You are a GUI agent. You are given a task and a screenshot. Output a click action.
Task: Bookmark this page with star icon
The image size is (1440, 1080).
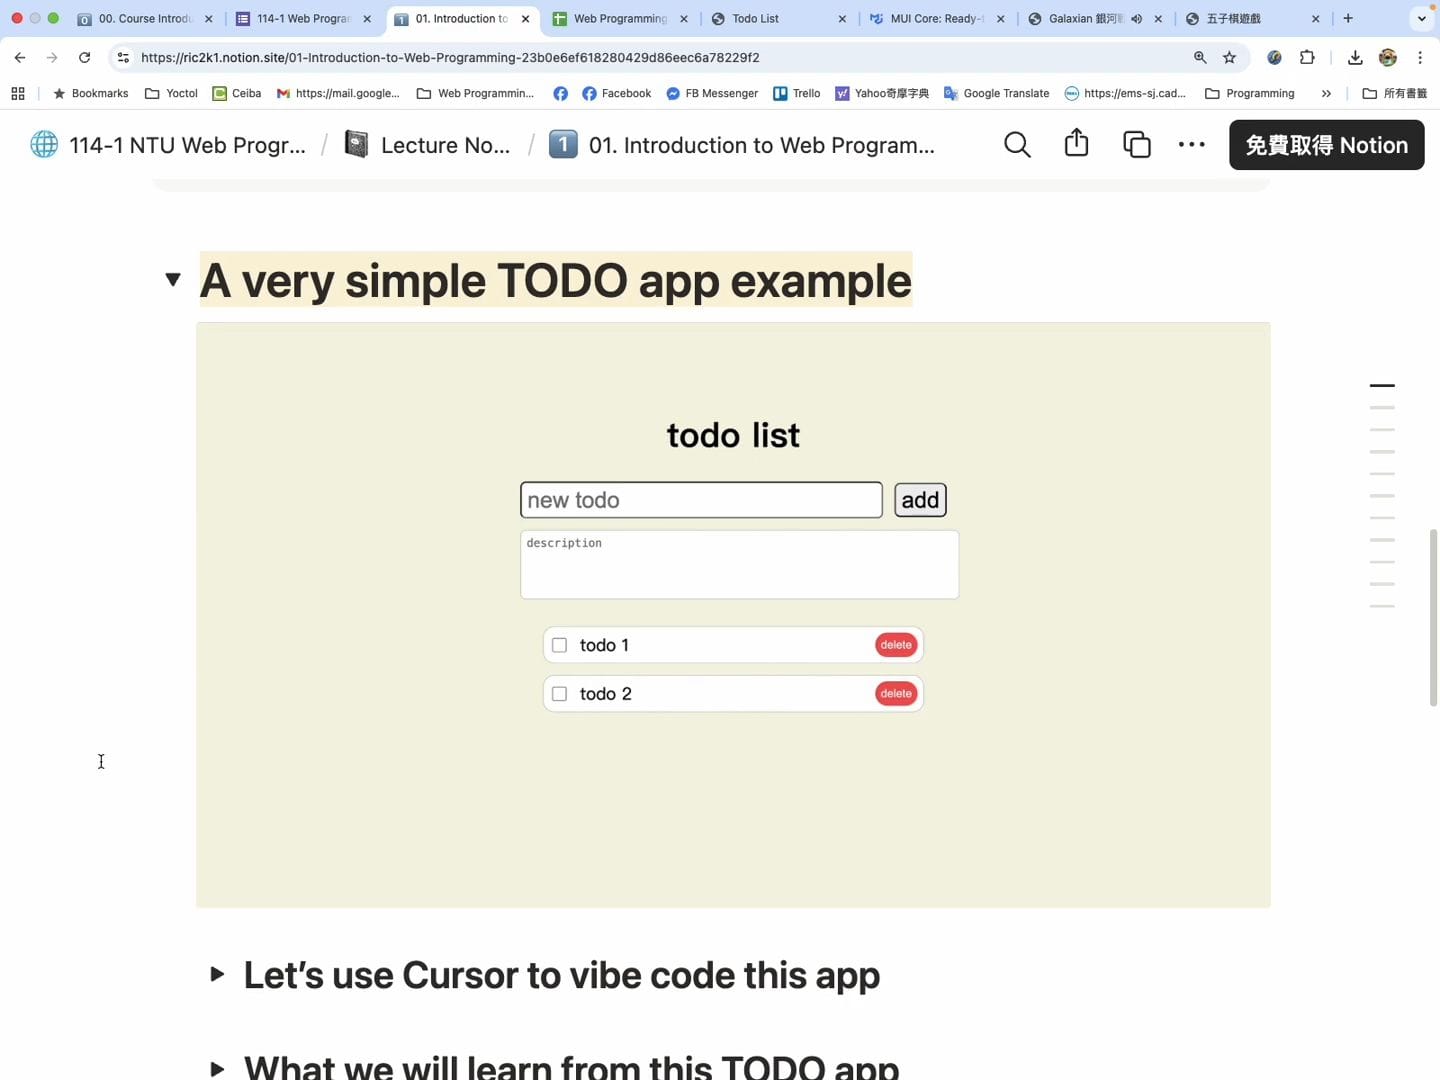(x=1229, y=58)
